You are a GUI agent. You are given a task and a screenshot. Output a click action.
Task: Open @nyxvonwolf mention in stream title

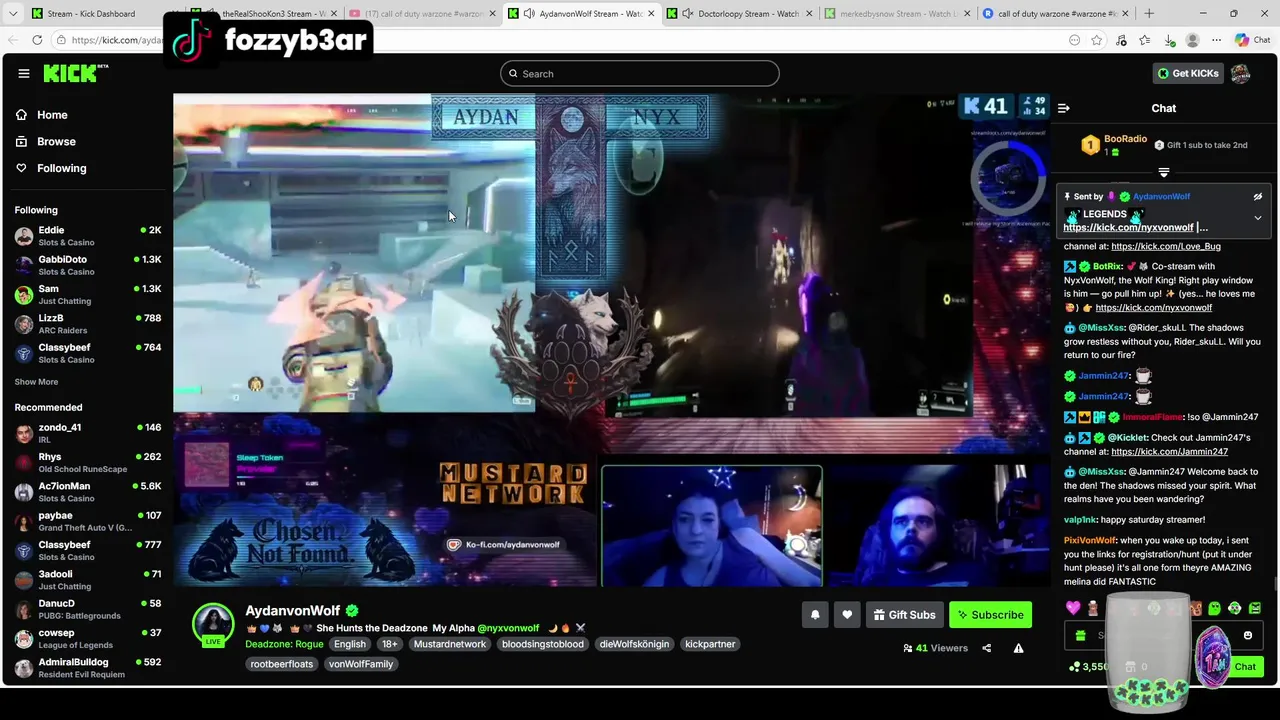[x=508, y=628]
